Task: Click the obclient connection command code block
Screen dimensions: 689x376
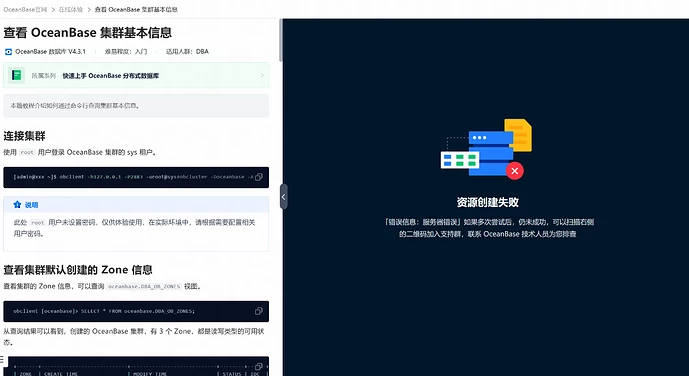Action: tap(136, 177)
